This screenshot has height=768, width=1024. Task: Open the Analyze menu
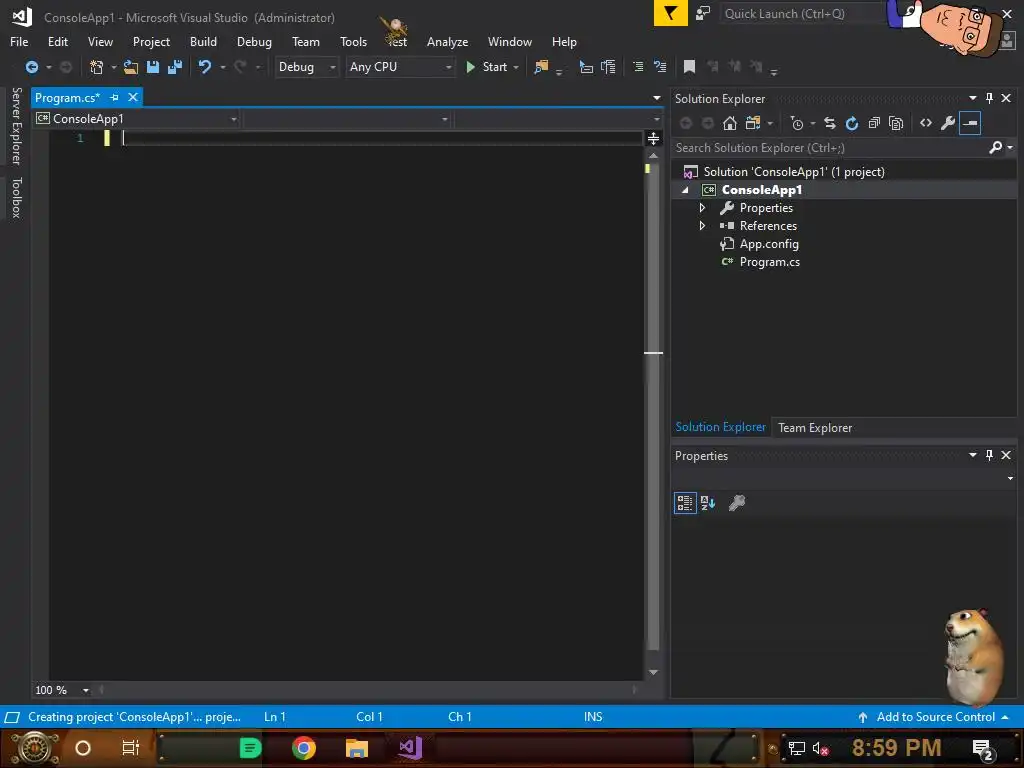(x=447, y=42)
